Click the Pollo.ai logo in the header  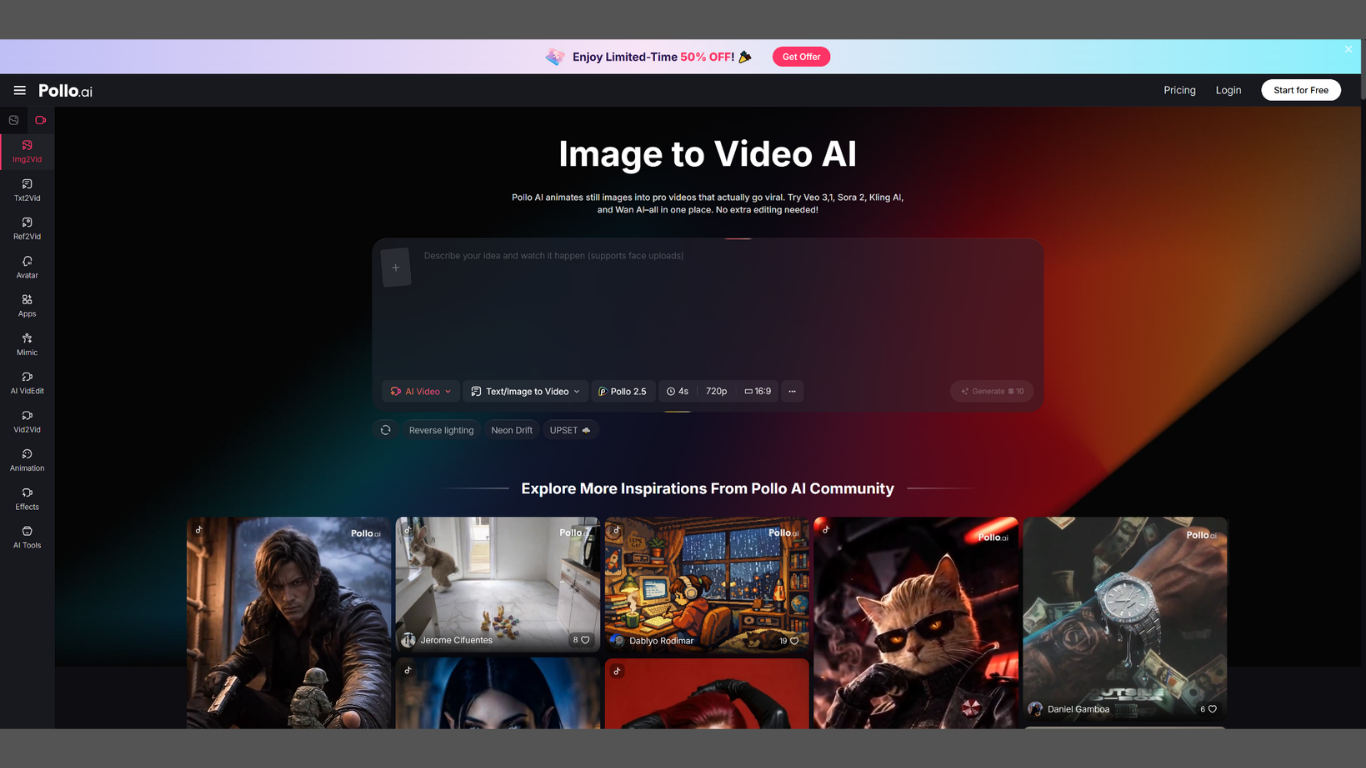[66, 90]
